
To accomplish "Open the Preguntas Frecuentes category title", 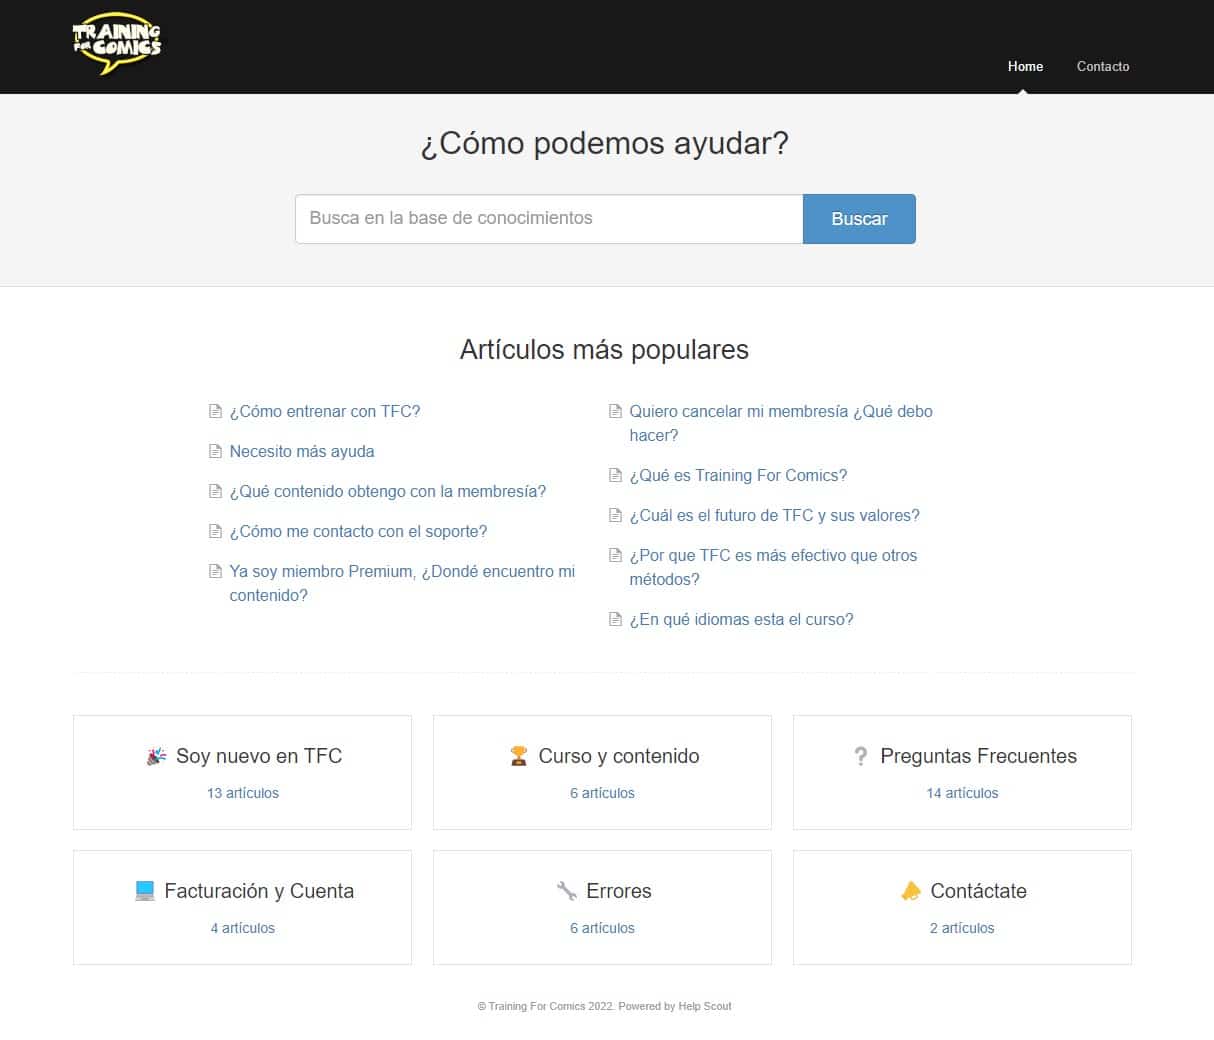I will pos(979,756).
